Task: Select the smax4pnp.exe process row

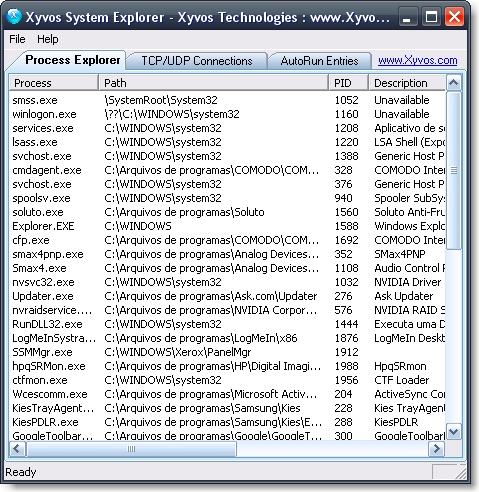Action: click(x=227, y=254)
